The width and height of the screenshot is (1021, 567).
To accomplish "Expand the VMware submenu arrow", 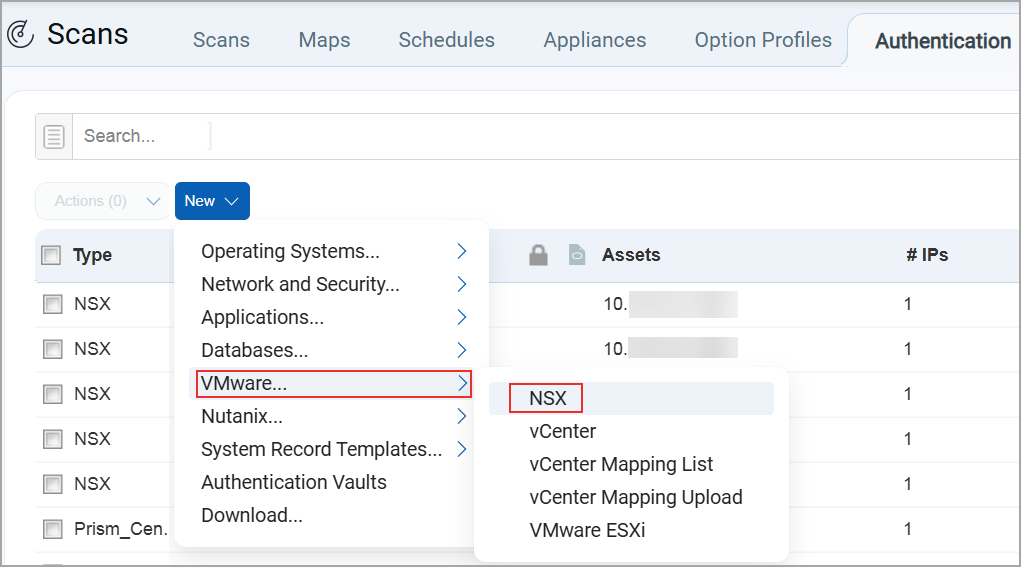I will (462, 383).
